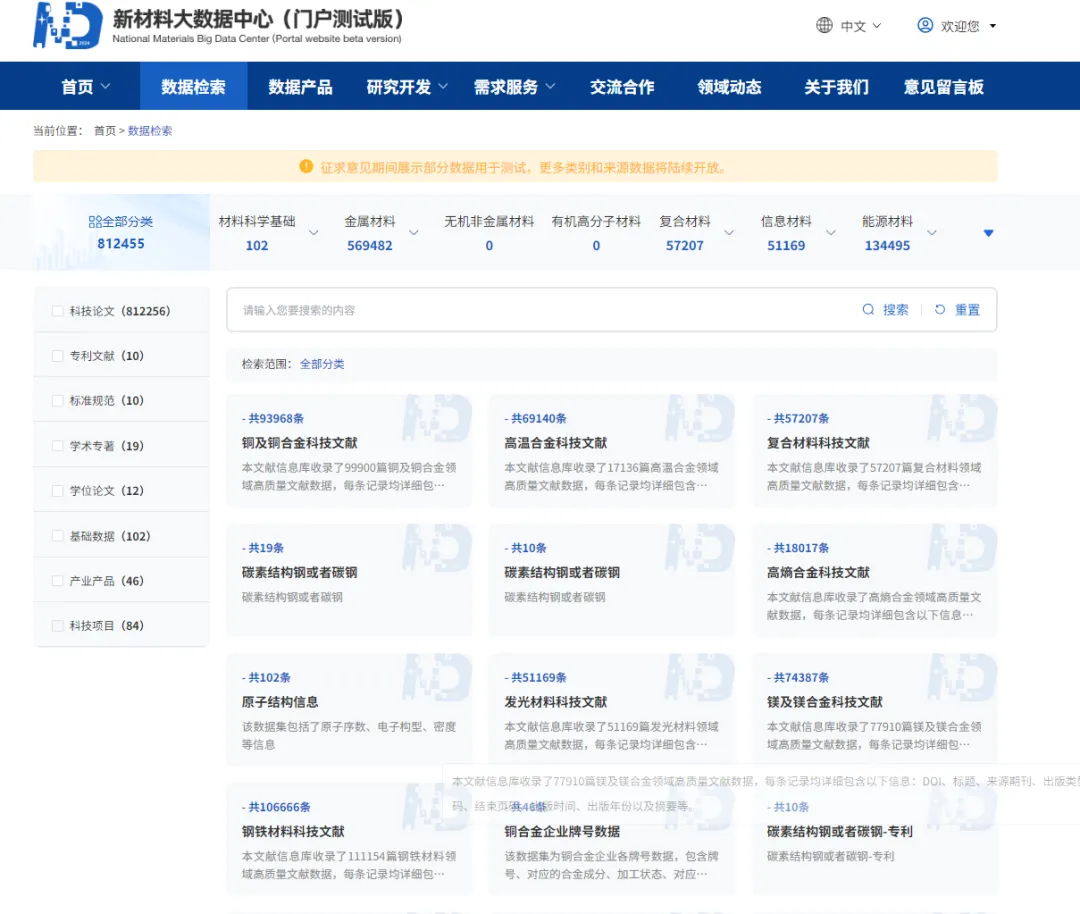Expand the 复合材料 category chevron
The image size is (1080, 914).
click(x=729, y=233)
